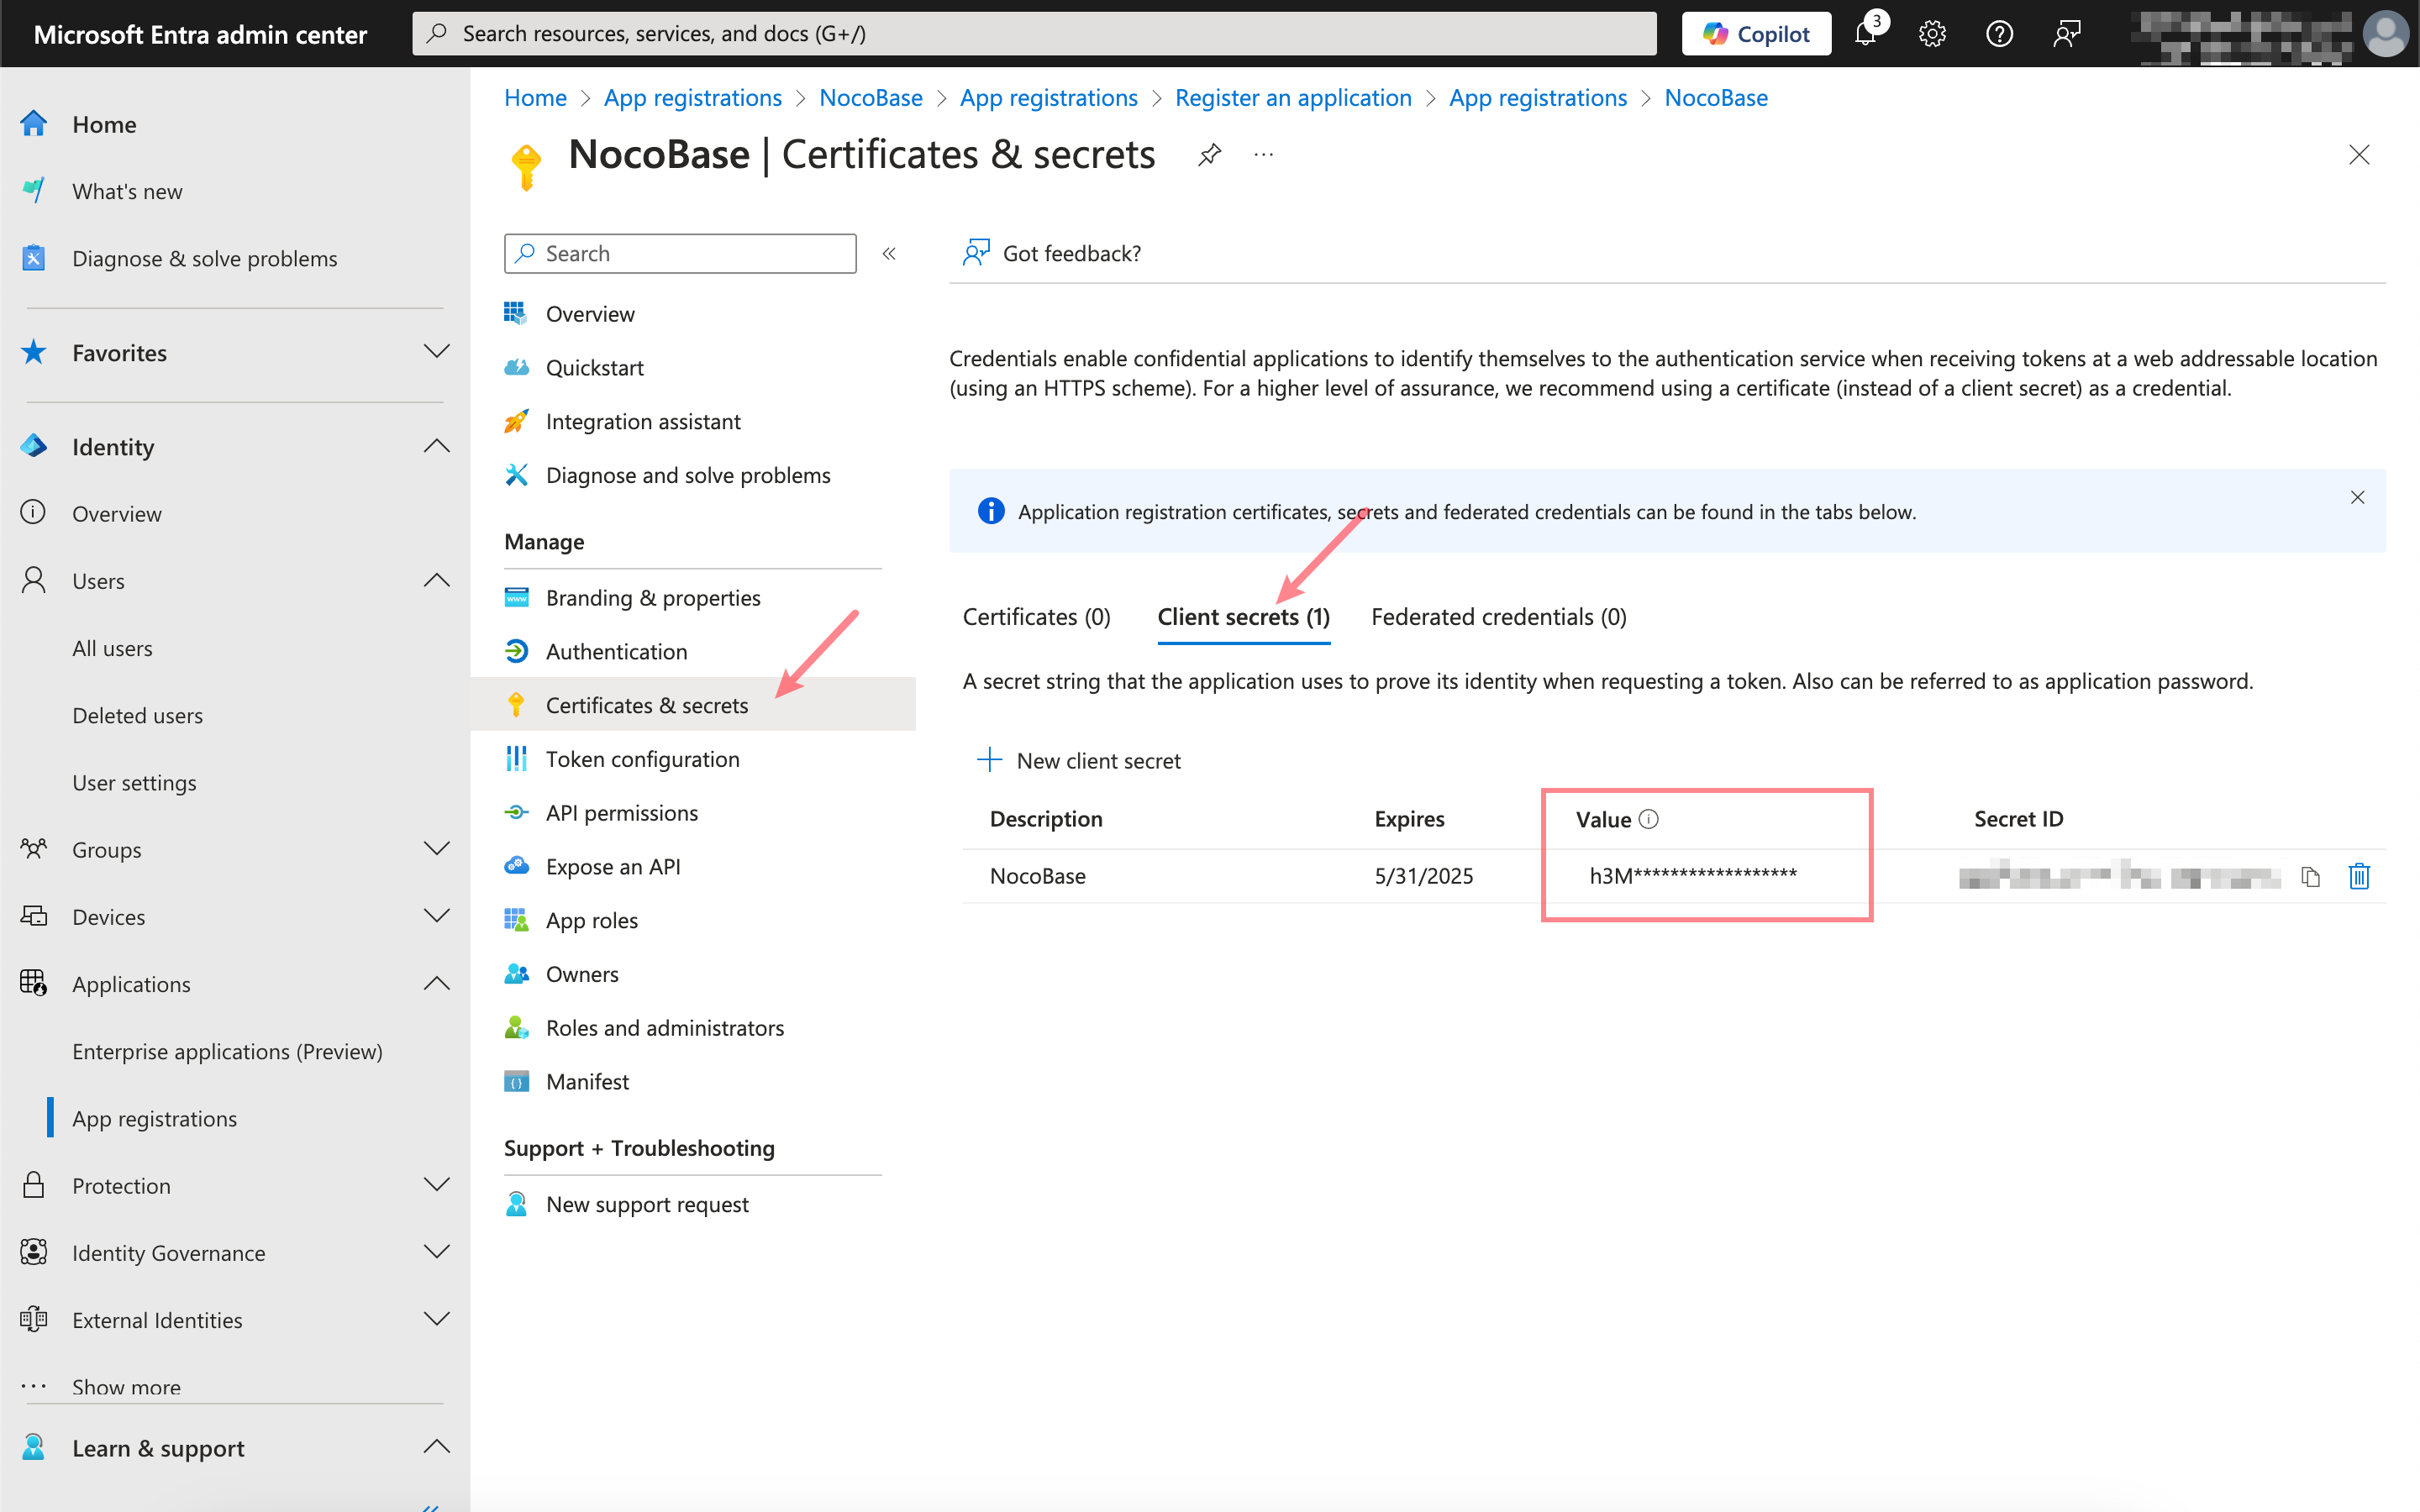Switch to the Certificates (0) tab
This screenshot has width=2420, height=1512.
click(x=1036, y=617)
